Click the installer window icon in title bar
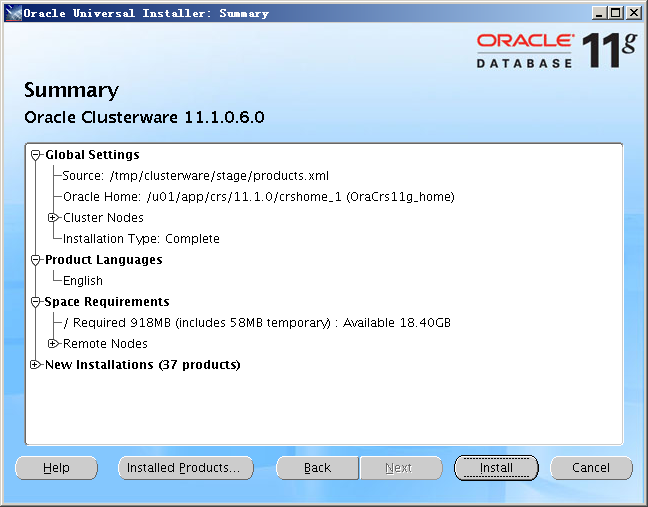The image size is (648, 507). [x=12, y=13]
